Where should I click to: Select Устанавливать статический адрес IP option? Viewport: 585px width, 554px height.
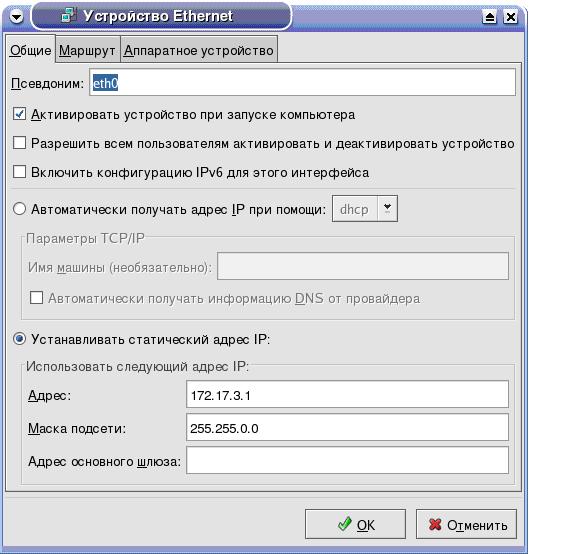[19, 339]
